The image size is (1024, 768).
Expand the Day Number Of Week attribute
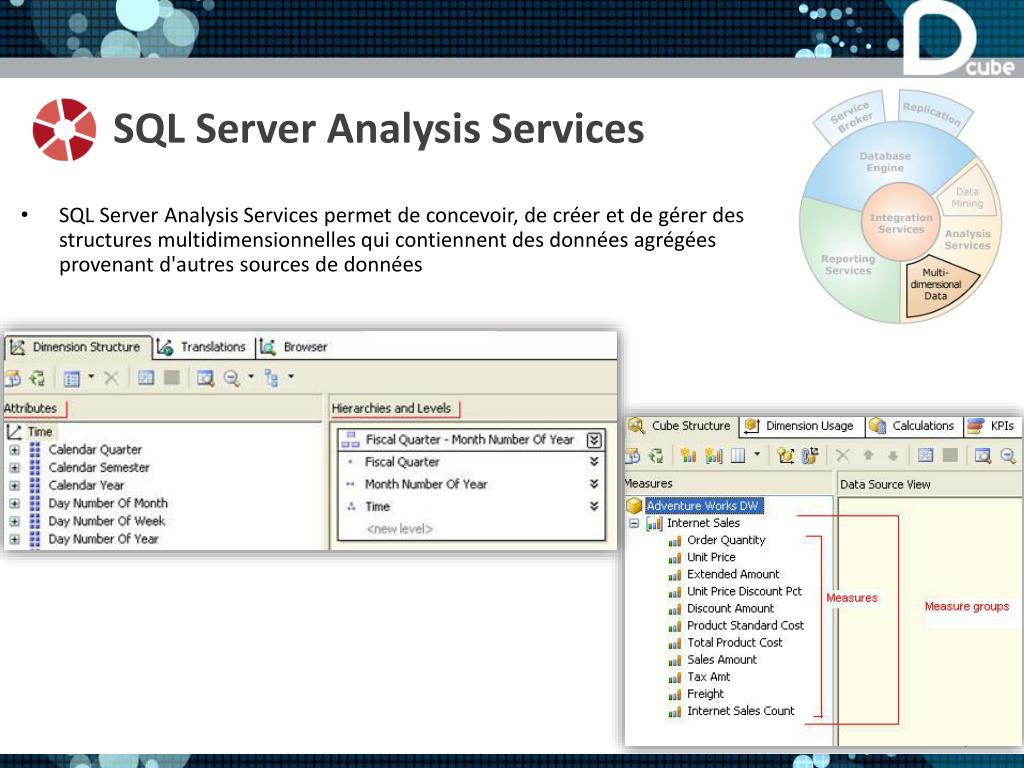click(14, 521)
